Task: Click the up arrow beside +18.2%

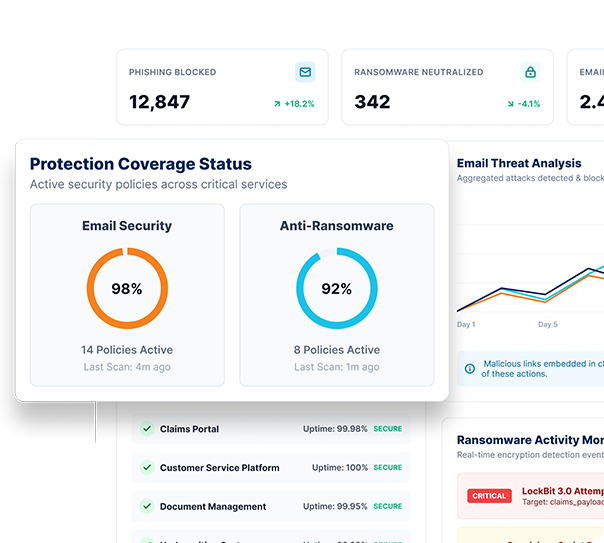Action: click(x=277, y=104)
